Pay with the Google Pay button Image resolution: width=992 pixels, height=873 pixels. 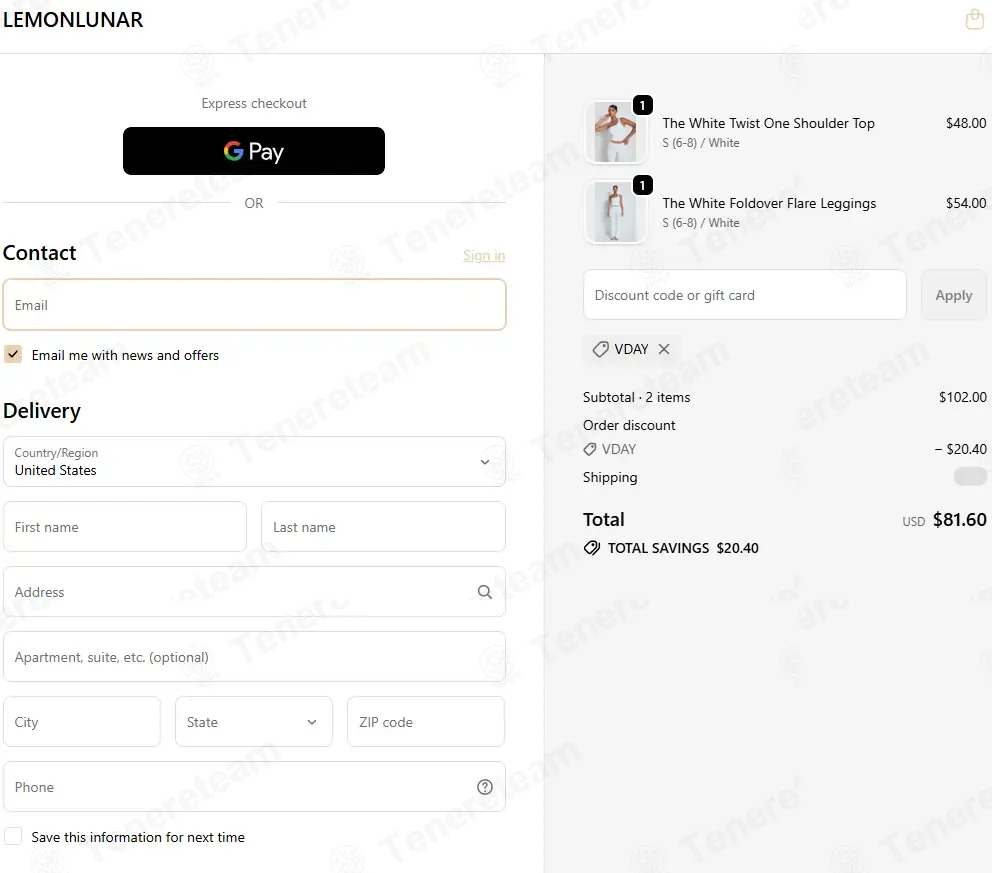[x=254, y=151]
